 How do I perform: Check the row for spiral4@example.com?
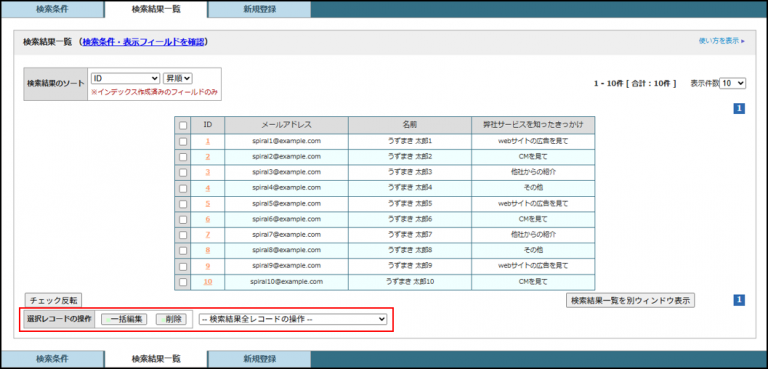[x=183, y=188]
